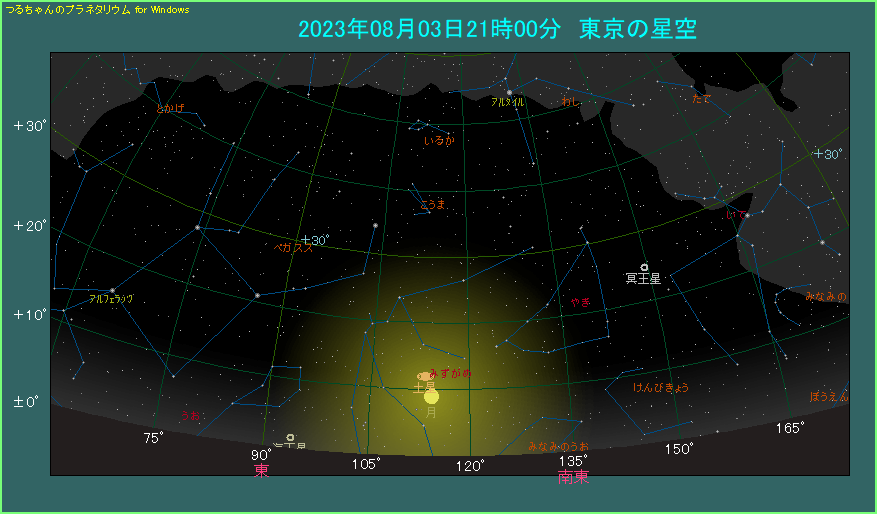Click the 東 (East) direction marker
This screenshot has width=877, height=514.
[261, 471]
